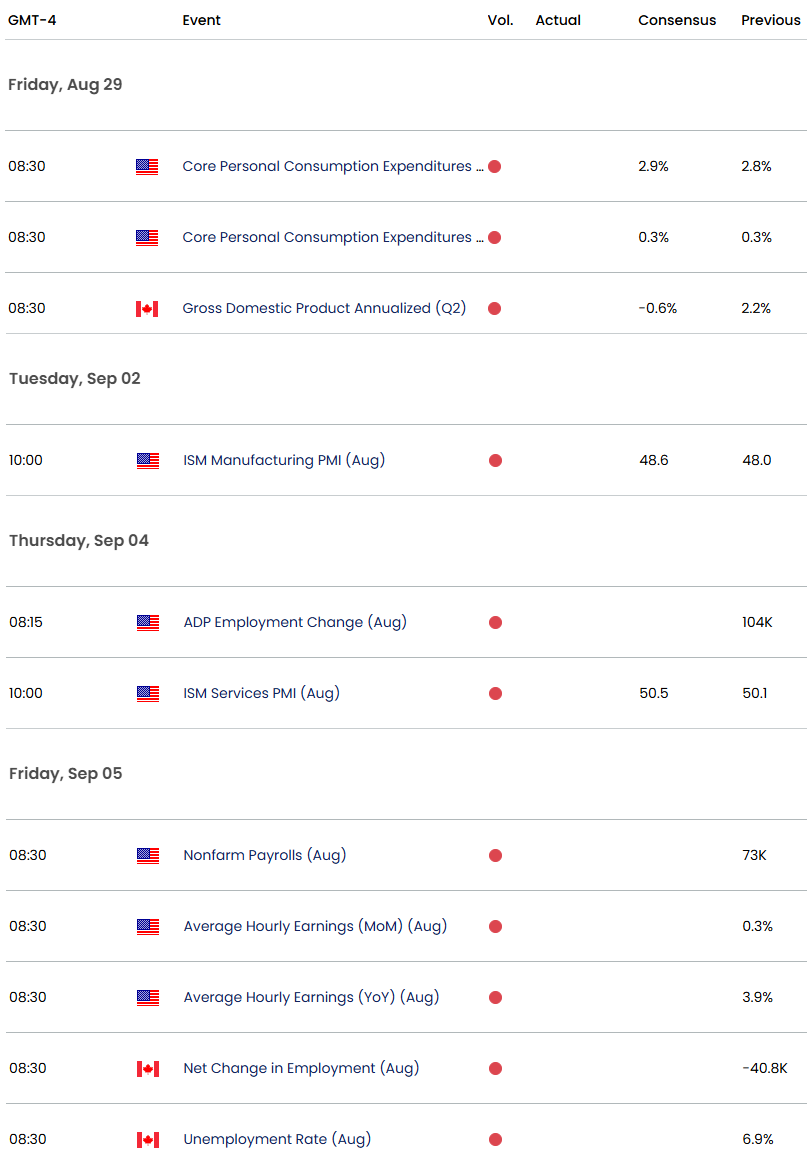The image size is (807, 1155).
Task: Open Core Personal Consumption Expenditures 2.9% event
Action: coord(333,166)
